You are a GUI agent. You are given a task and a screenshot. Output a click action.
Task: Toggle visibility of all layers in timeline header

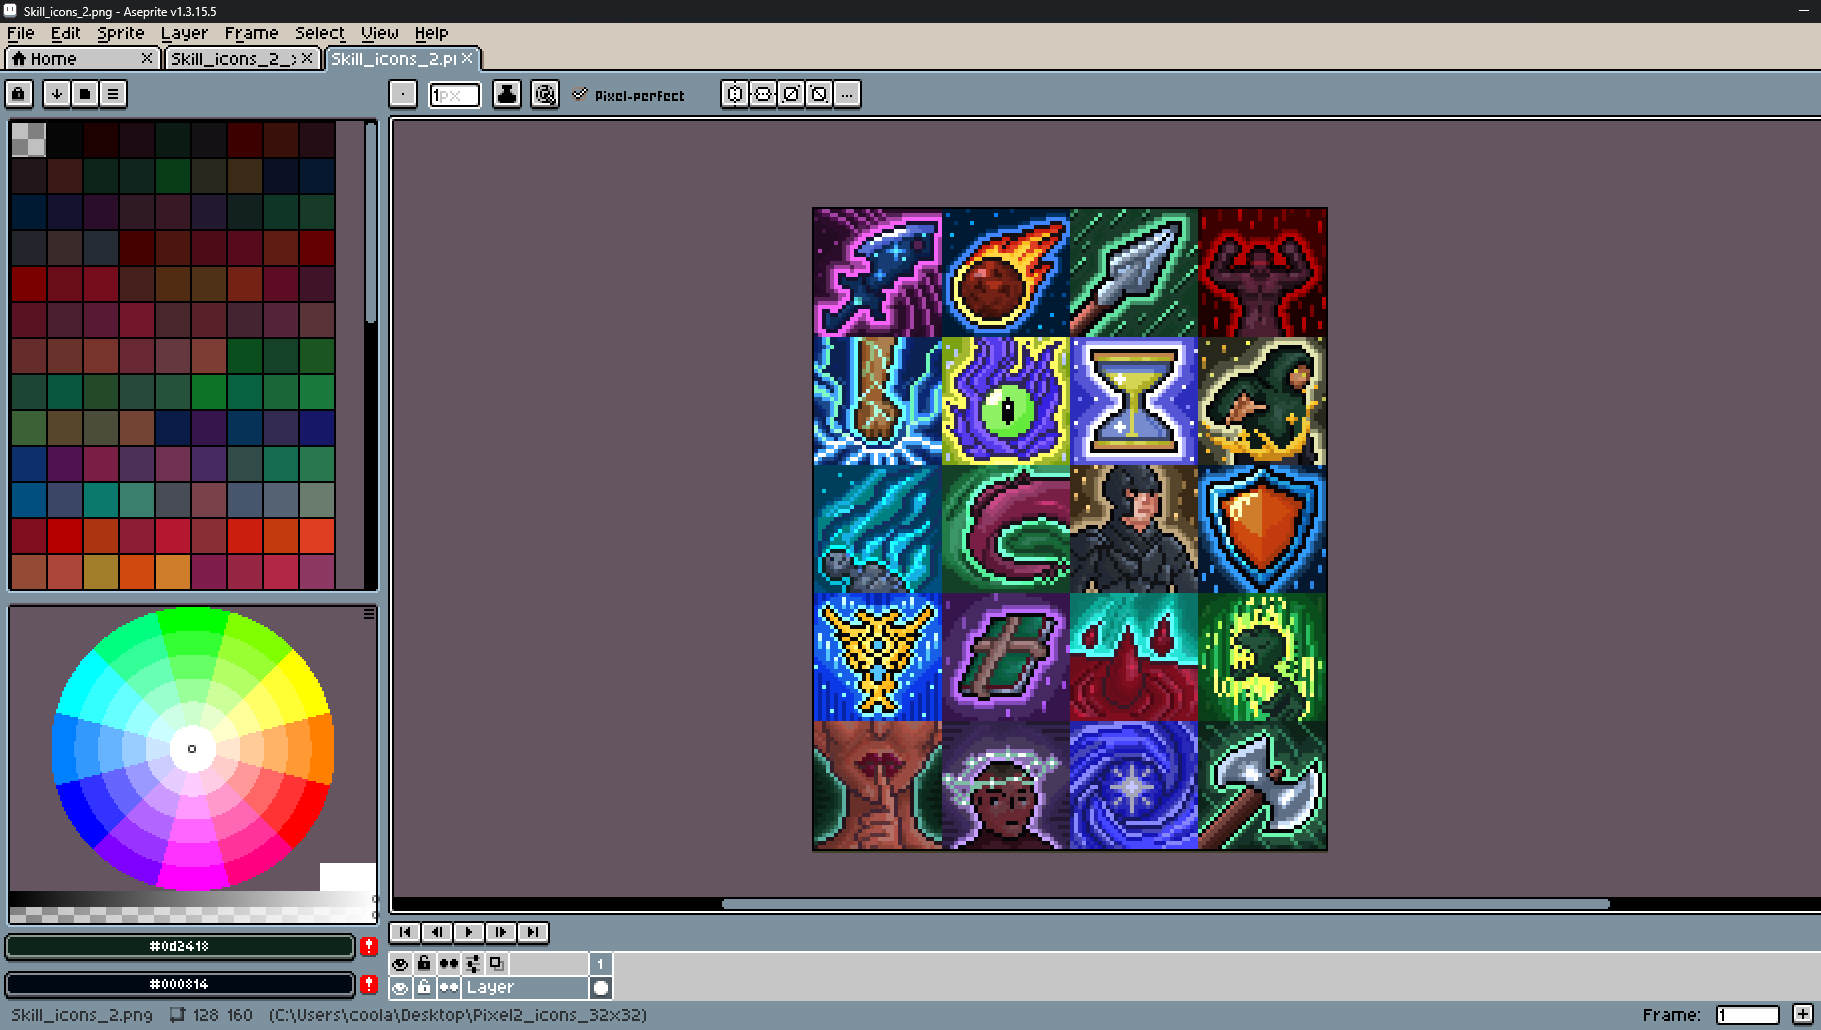tap(400, 964)
